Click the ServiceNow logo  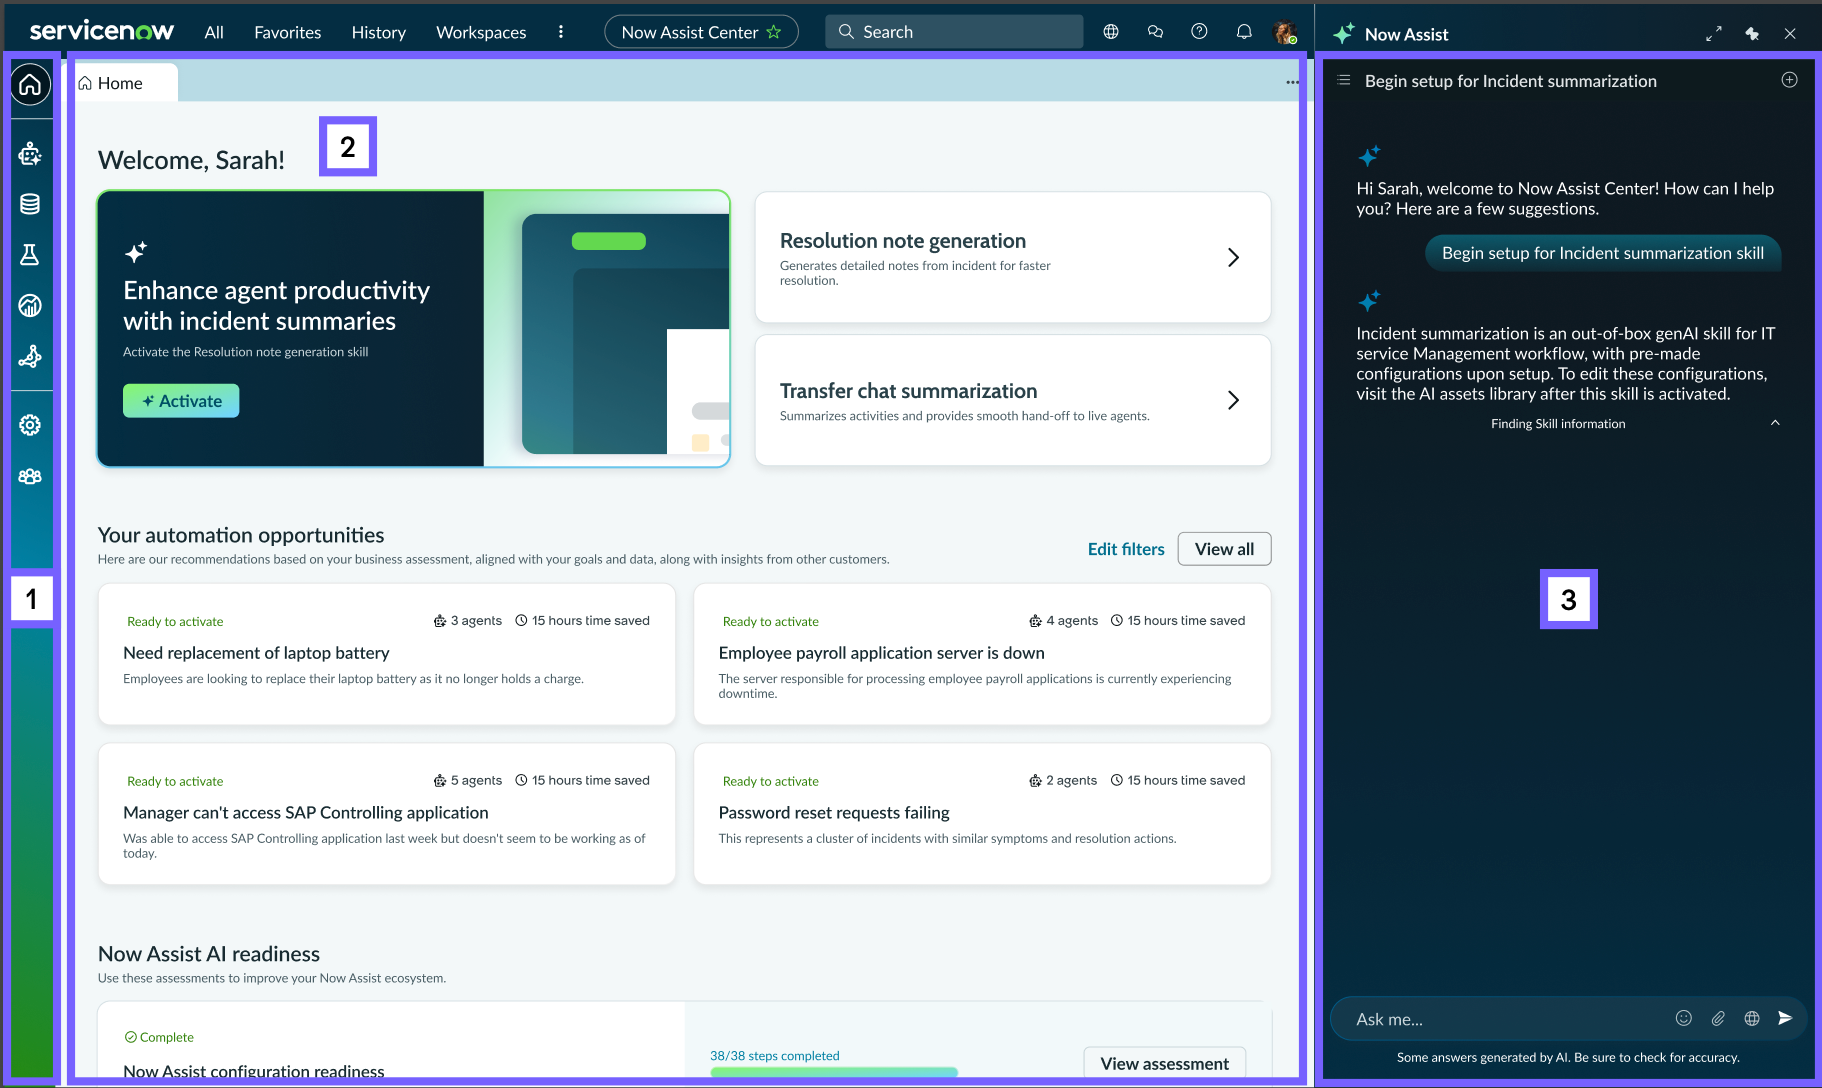point(101,31)
